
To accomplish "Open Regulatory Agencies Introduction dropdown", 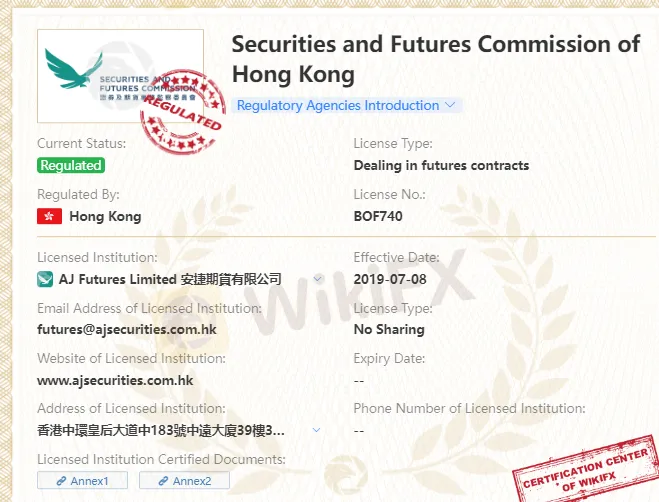I will pyautogui.click(x=346, y=105).
